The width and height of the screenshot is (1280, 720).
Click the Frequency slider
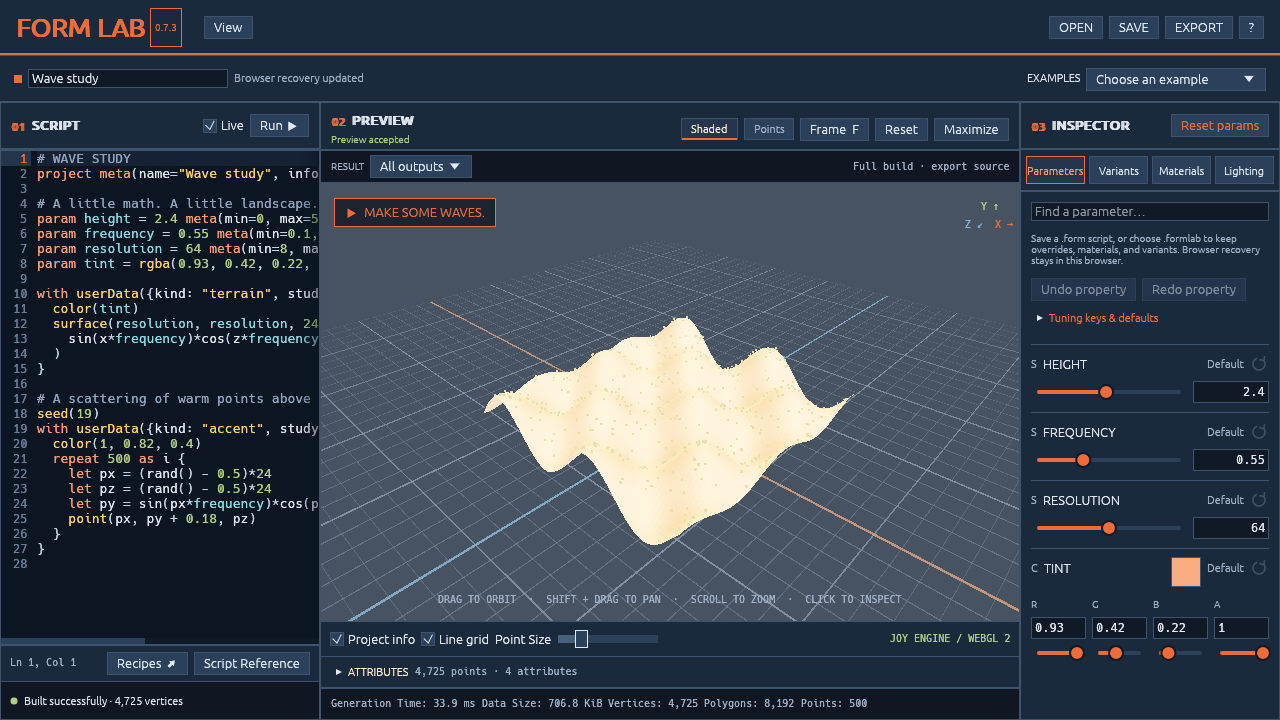click(x=1108, y=460)
